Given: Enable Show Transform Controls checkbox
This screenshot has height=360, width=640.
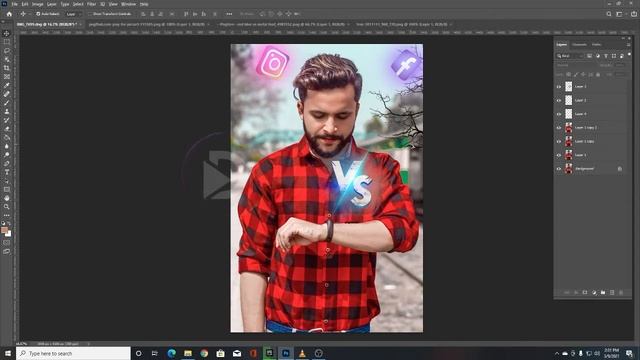Looking at the screenshot, I should 91,14.
